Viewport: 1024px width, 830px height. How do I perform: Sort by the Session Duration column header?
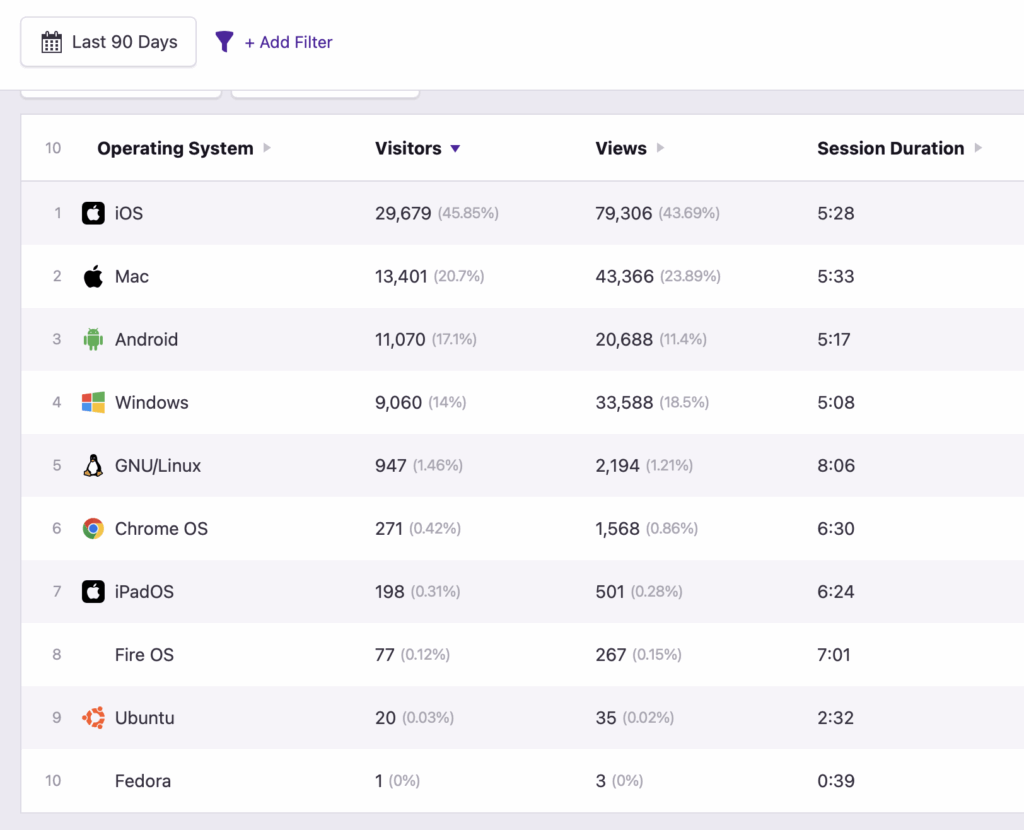(x=890, y=148)
